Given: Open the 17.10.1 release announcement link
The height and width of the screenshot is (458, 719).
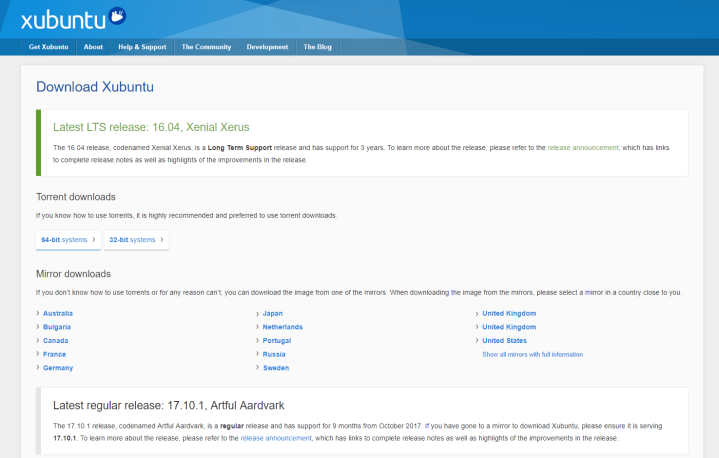Looking at the screenshot, I should click(275, 438).
